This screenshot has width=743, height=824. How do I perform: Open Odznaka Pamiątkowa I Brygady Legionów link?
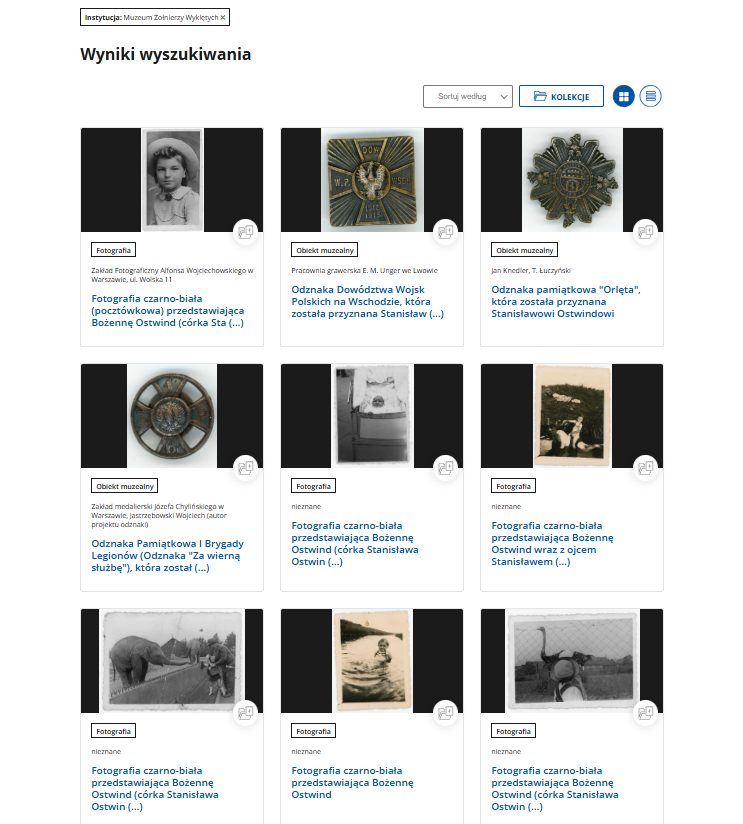[168, 555]
